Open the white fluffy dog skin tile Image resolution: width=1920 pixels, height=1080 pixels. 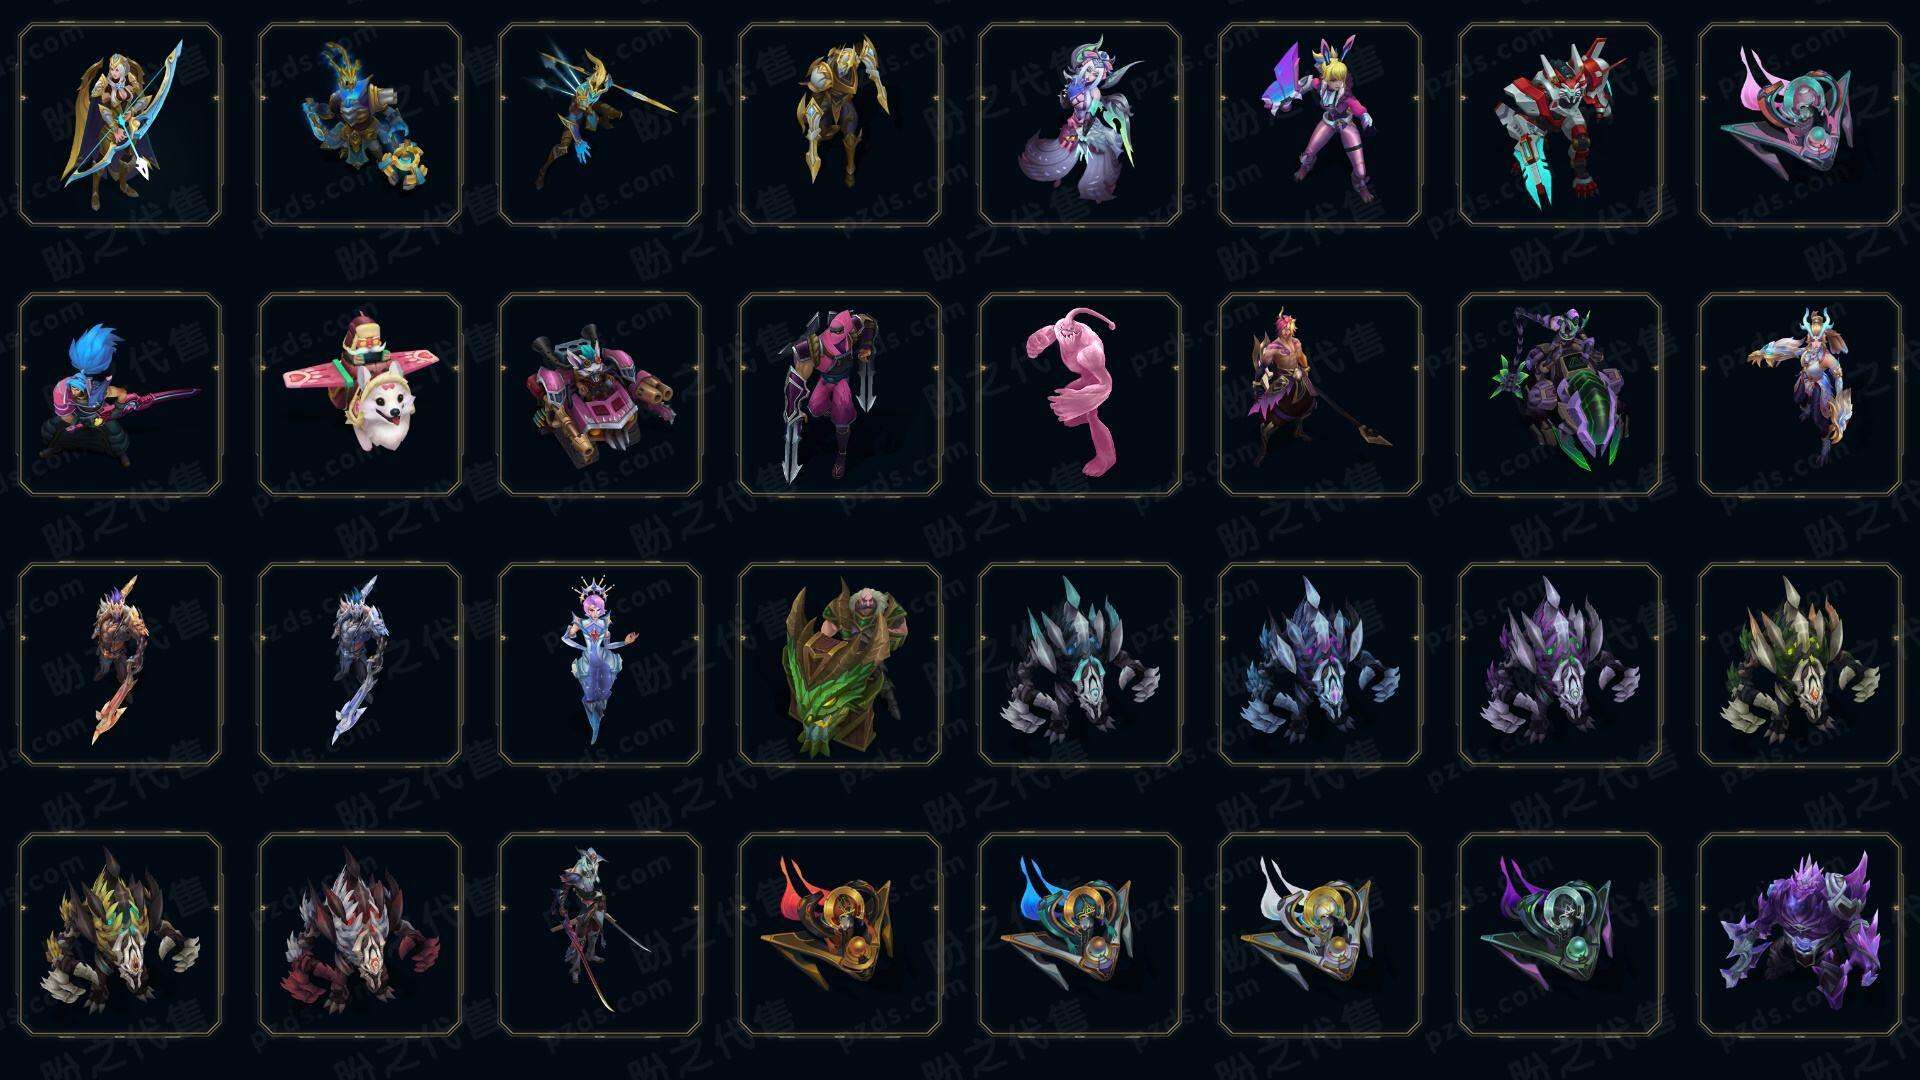360,394
